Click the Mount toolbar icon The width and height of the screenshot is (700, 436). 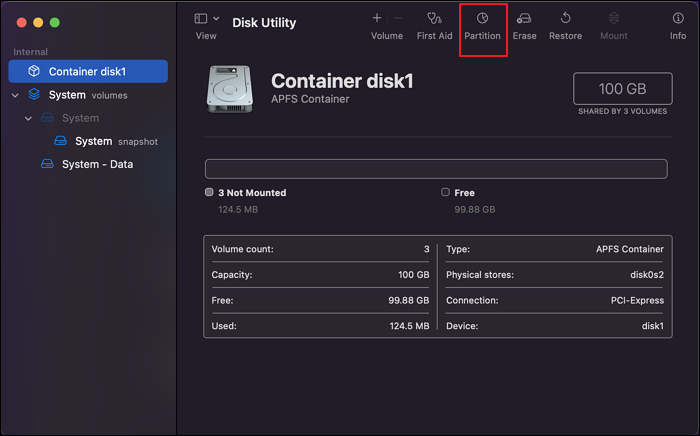coord(614,19)
